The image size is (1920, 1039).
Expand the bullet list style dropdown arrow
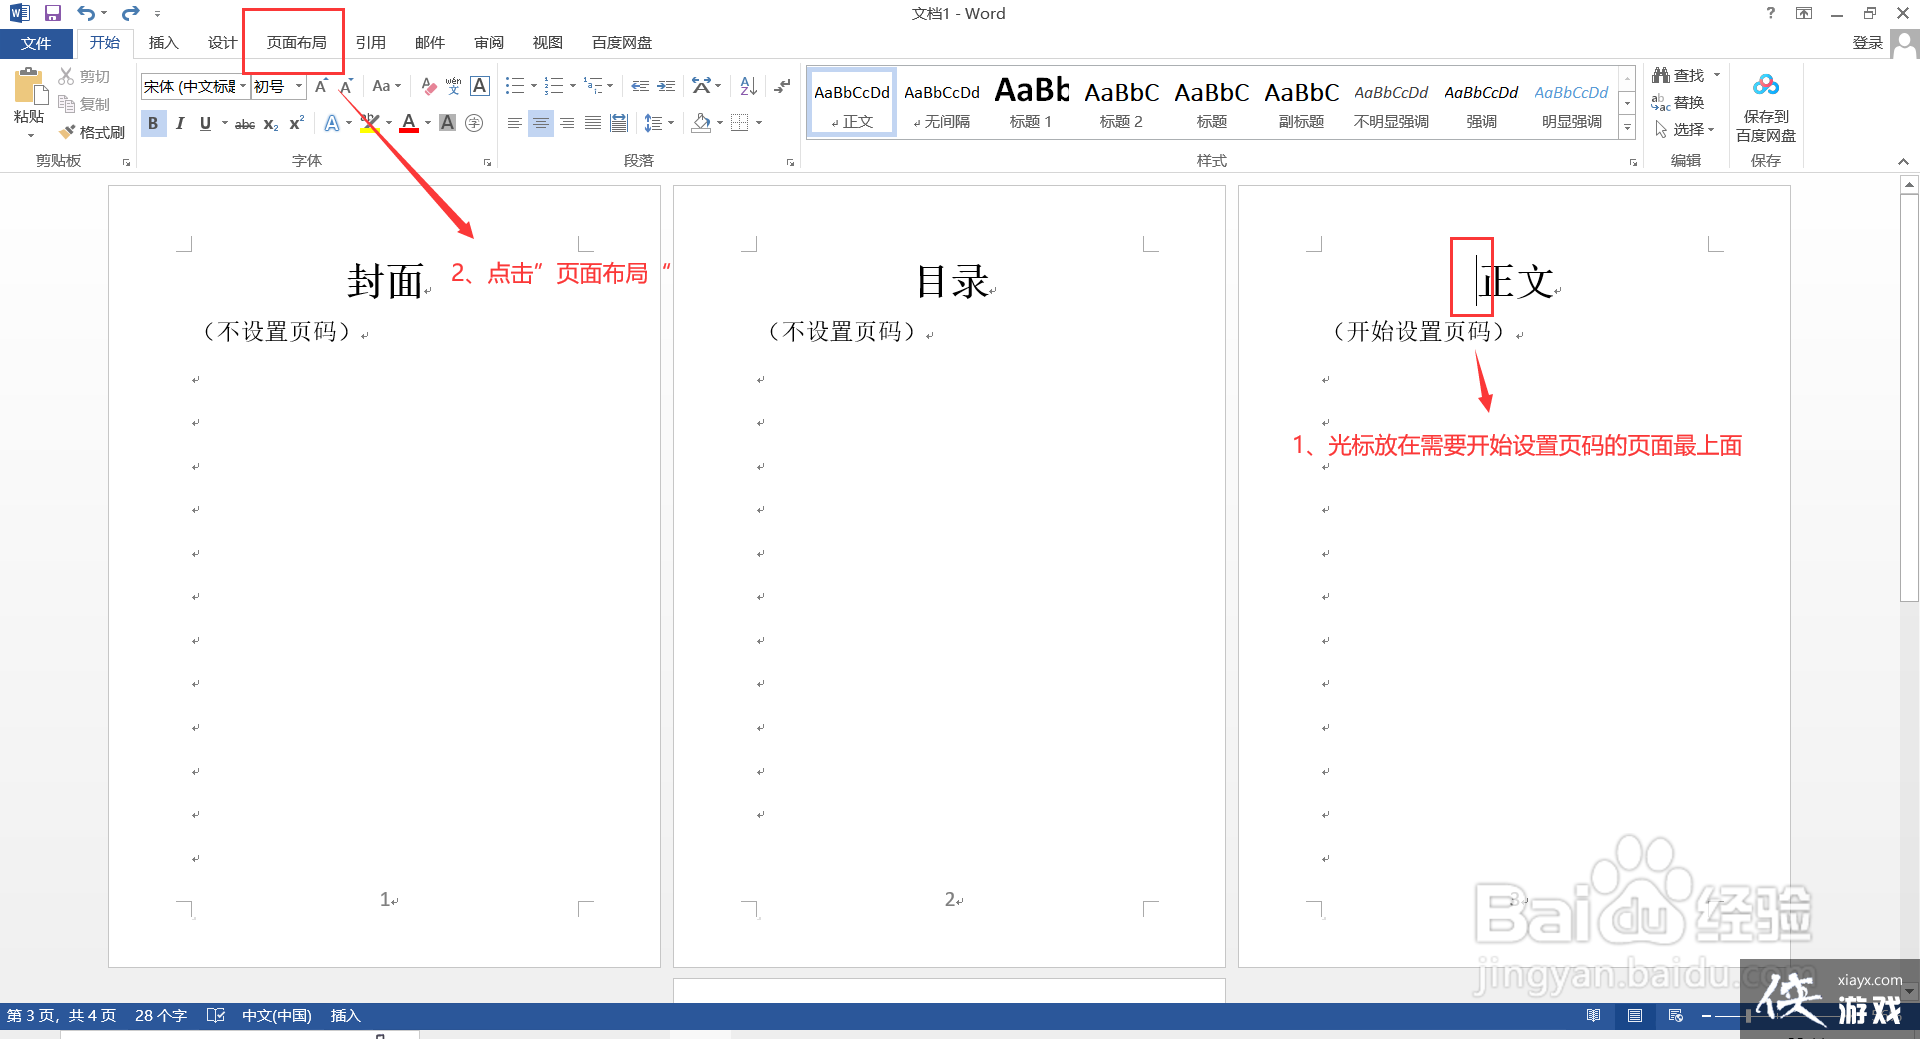pos(534,86)
